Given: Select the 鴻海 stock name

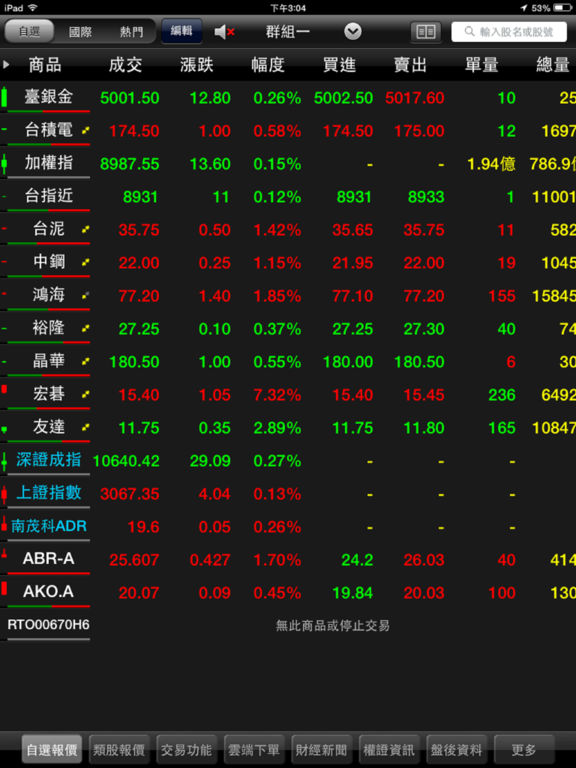Looking at the screenshot, I should click(48, 295).
